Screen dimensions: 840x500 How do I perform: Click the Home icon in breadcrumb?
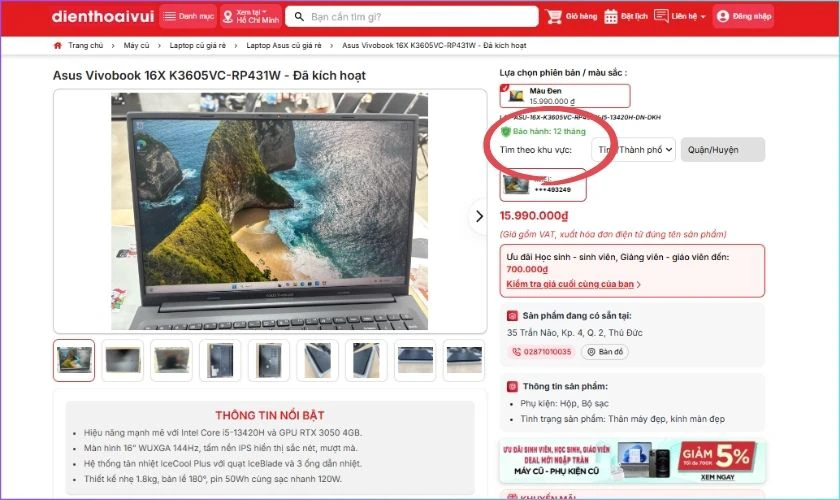[x=58, y=46]
